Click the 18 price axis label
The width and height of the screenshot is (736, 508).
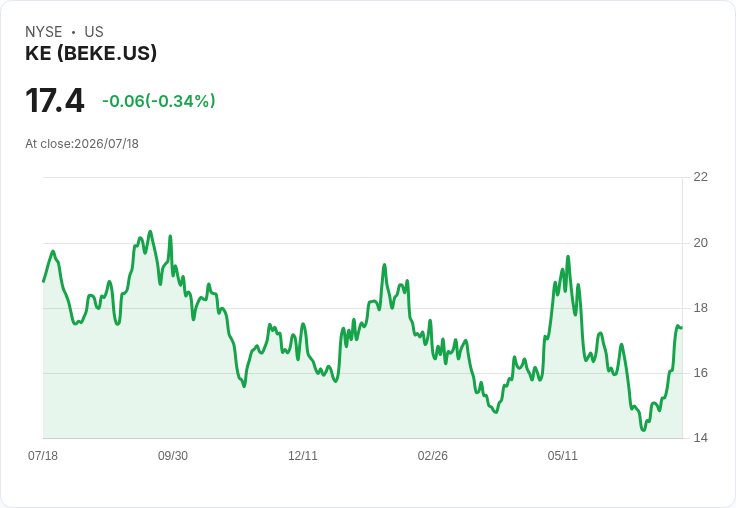click(x=700, y=308)
